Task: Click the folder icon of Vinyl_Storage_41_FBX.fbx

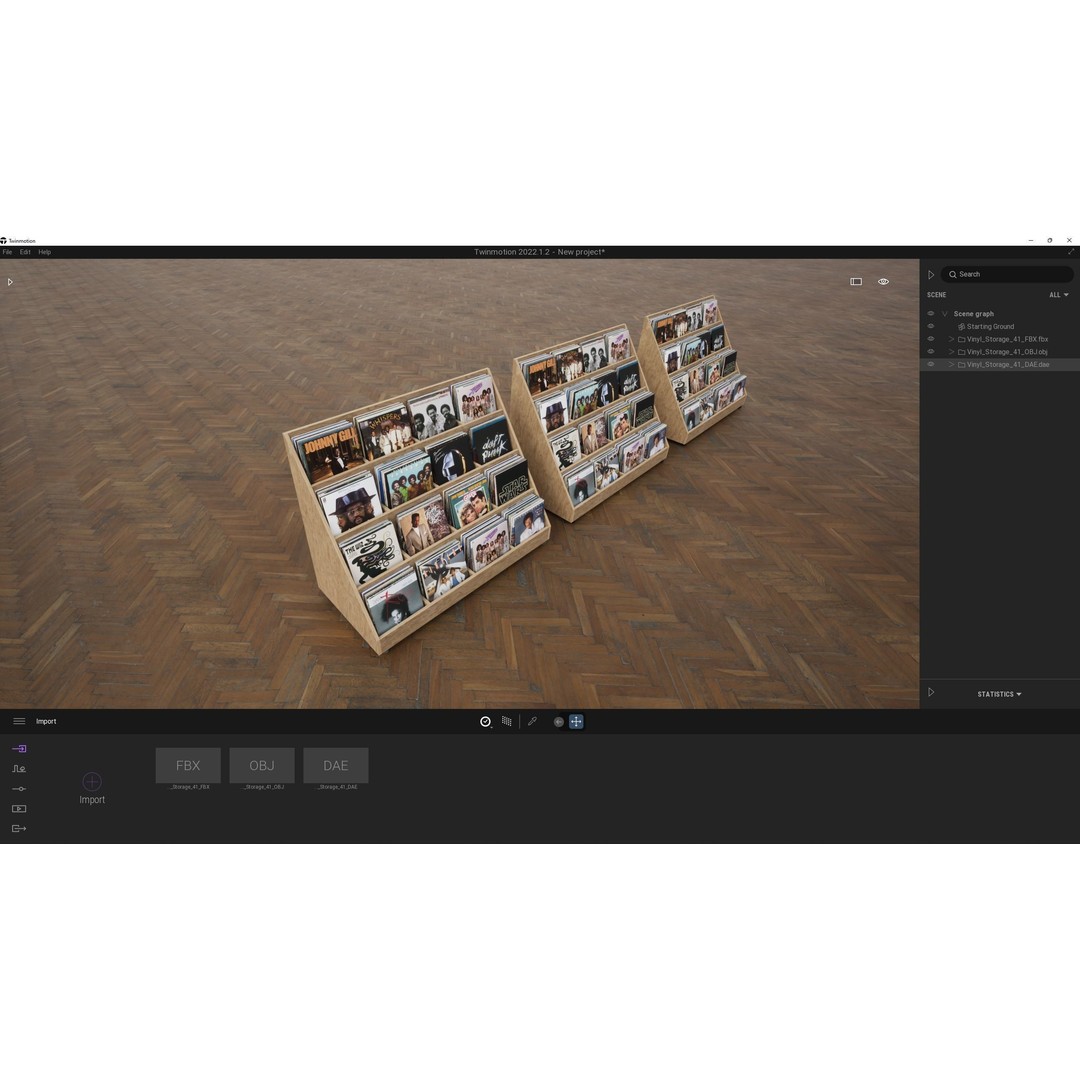Action: point(962,339)
